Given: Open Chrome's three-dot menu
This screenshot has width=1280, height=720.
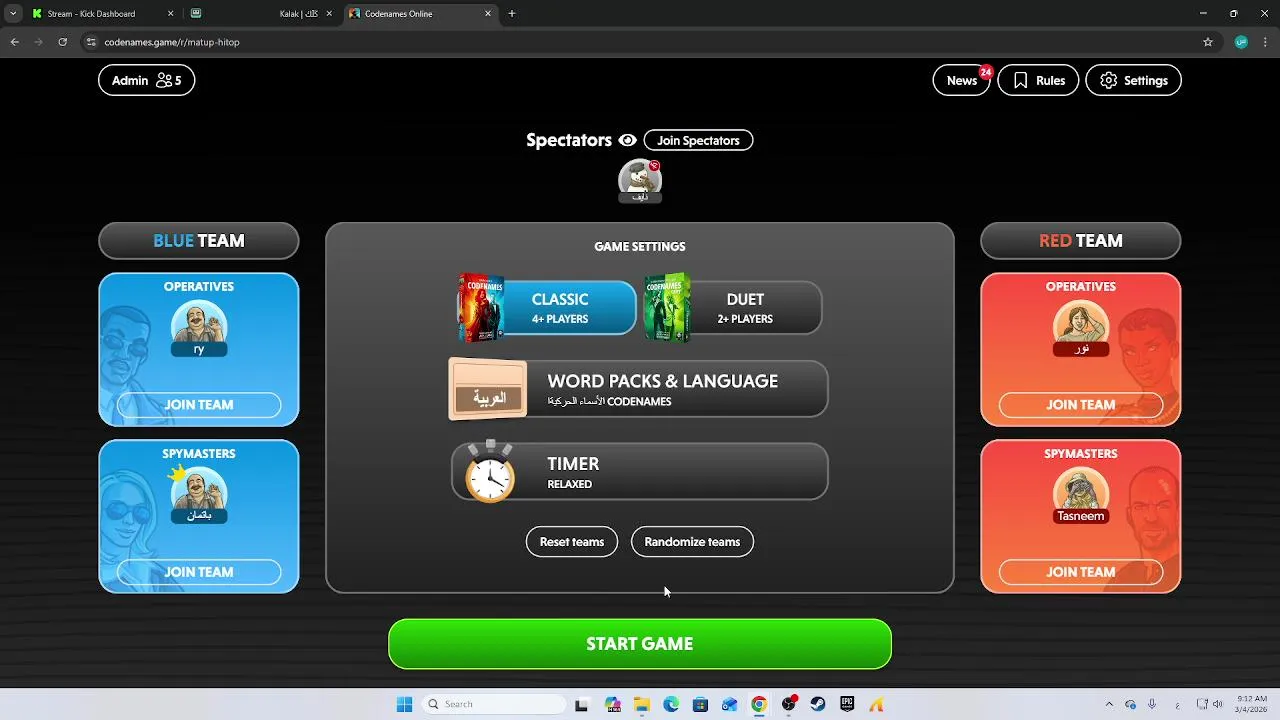Looking at the screenshot, I should click(x=1265, y=42).
